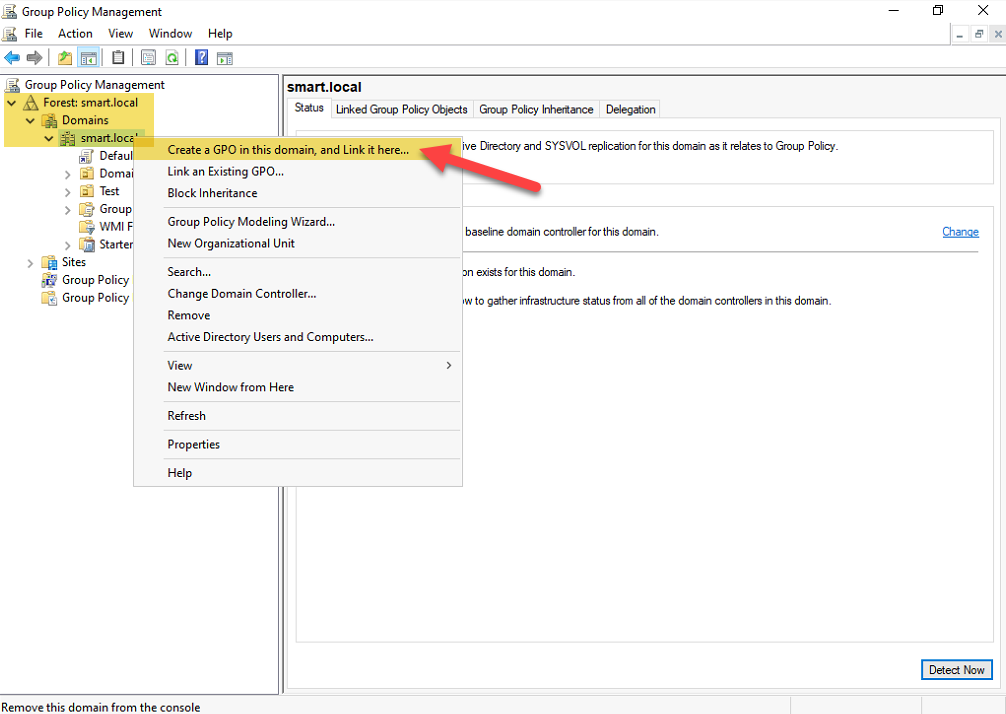Viewport: 1006px width, 714px height.
Task: Click the Starter GPOs folder icon
Action: (87, 244)
